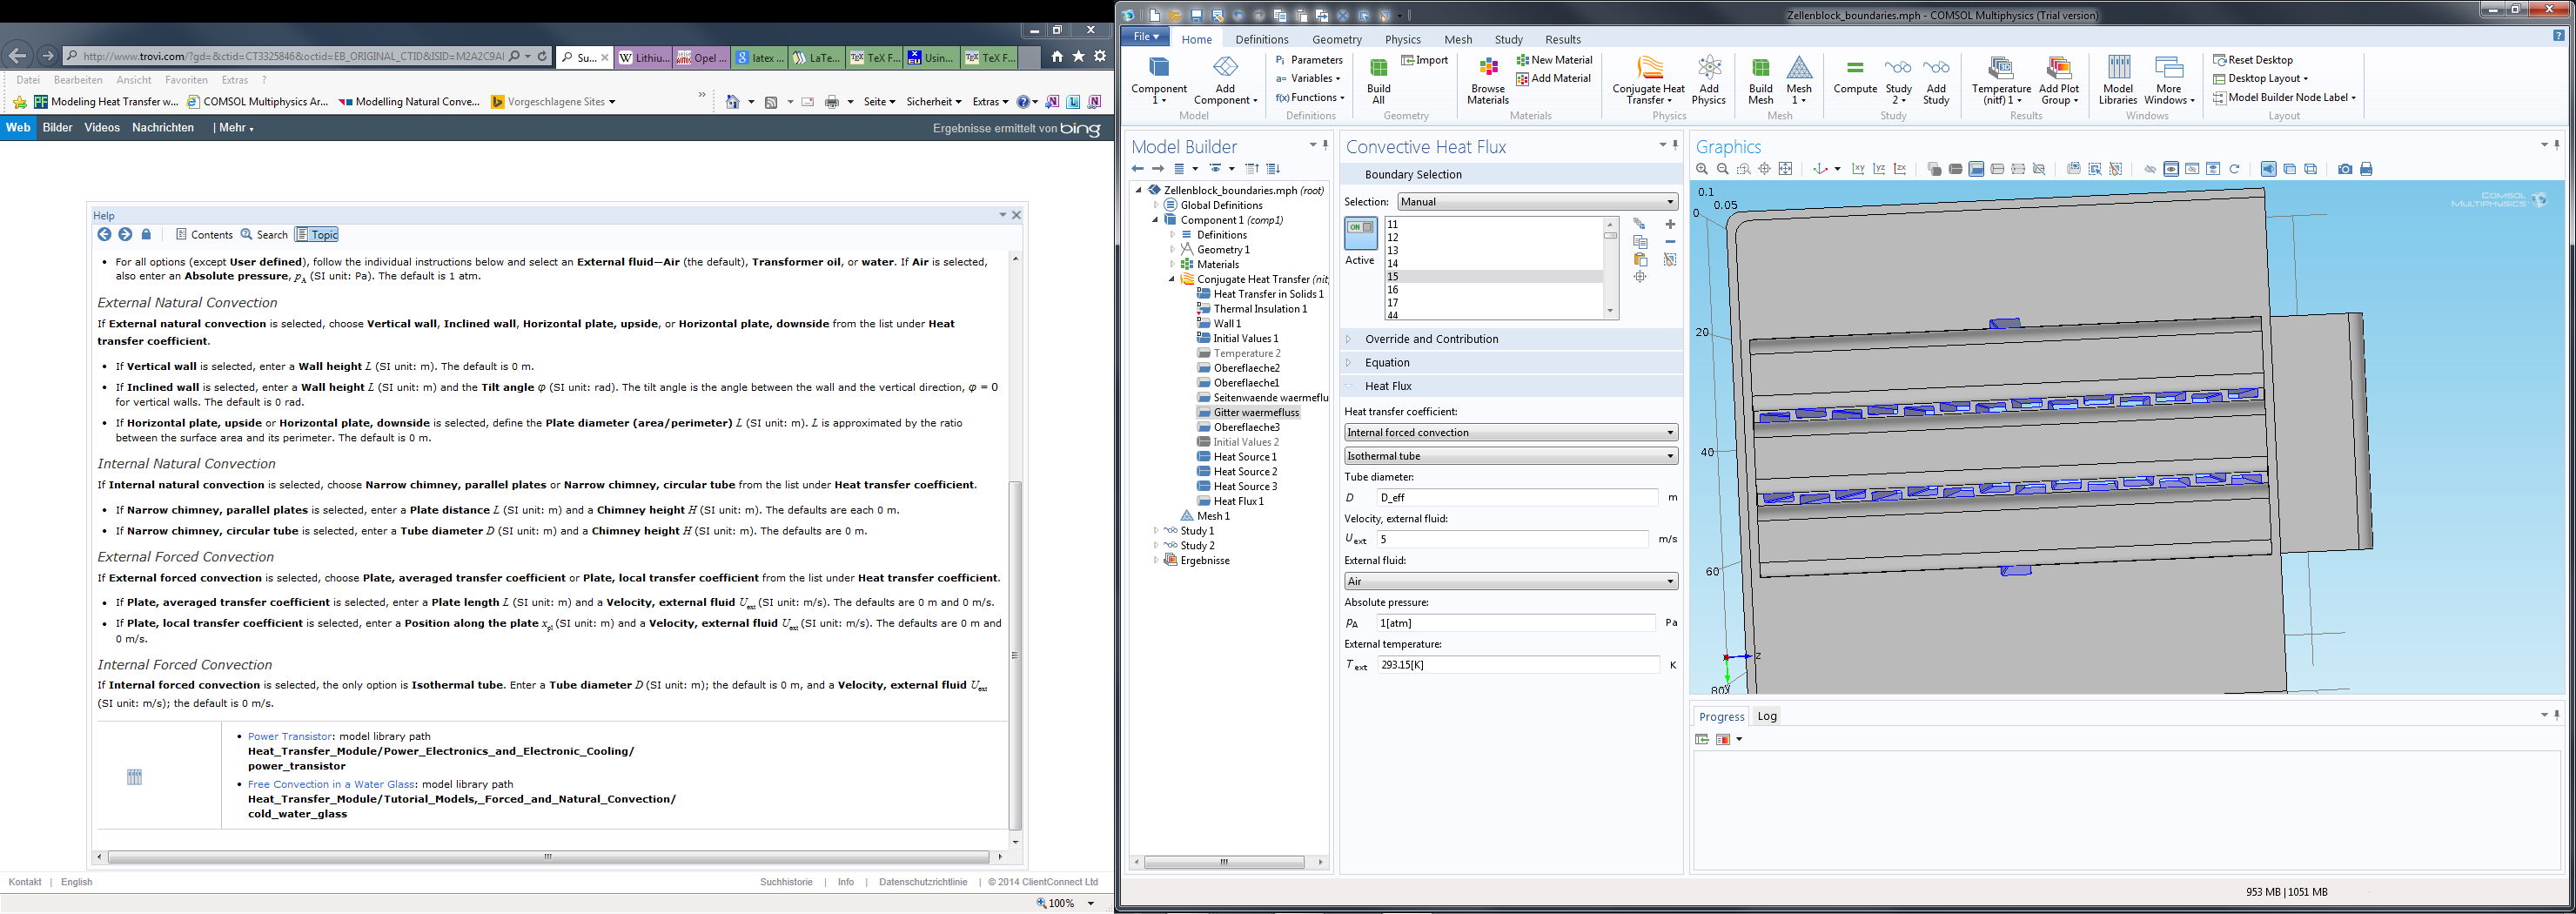Open Model Libraries from the ribbon
Image resolution: width=2576 pixels, height=914 pixels.
[2118, 80]
